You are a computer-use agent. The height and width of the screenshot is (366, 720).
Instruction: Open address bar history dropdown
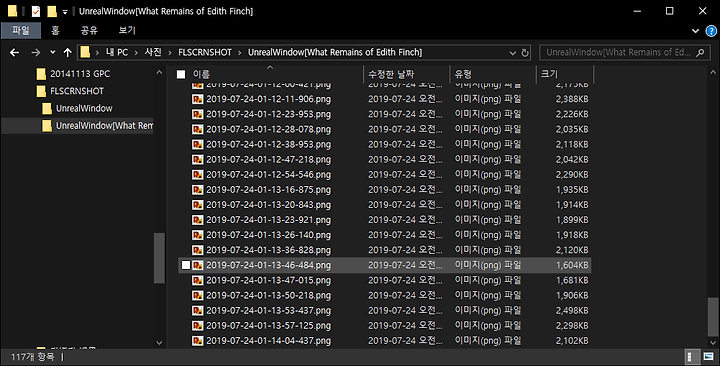(512, 53)
